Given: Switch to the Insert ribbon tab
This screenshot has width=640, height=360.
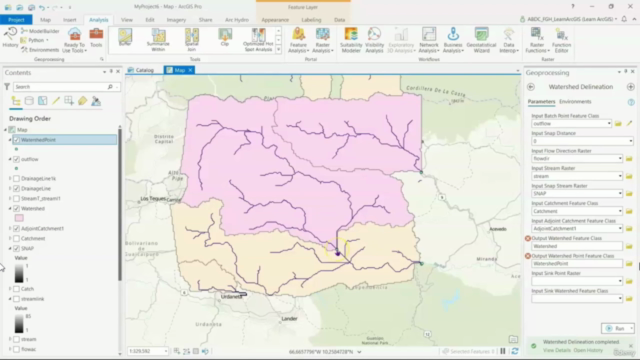Looking at the screenshot, I should pyautogui.click(x=69, y=20).
